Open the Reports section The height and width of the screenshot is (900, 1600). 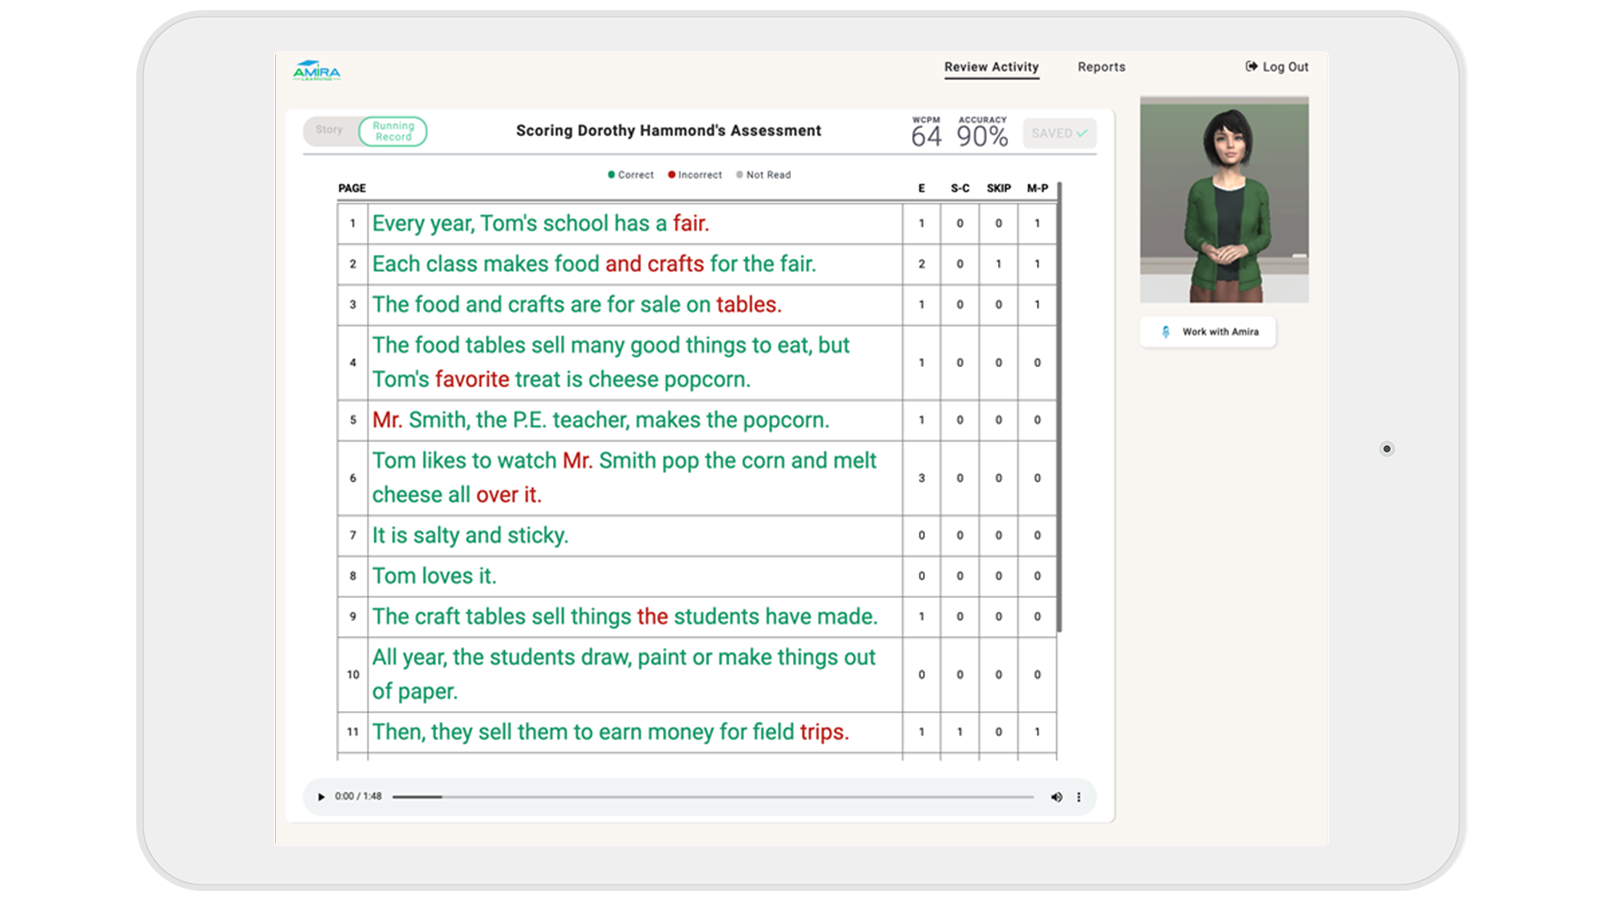1101,67
